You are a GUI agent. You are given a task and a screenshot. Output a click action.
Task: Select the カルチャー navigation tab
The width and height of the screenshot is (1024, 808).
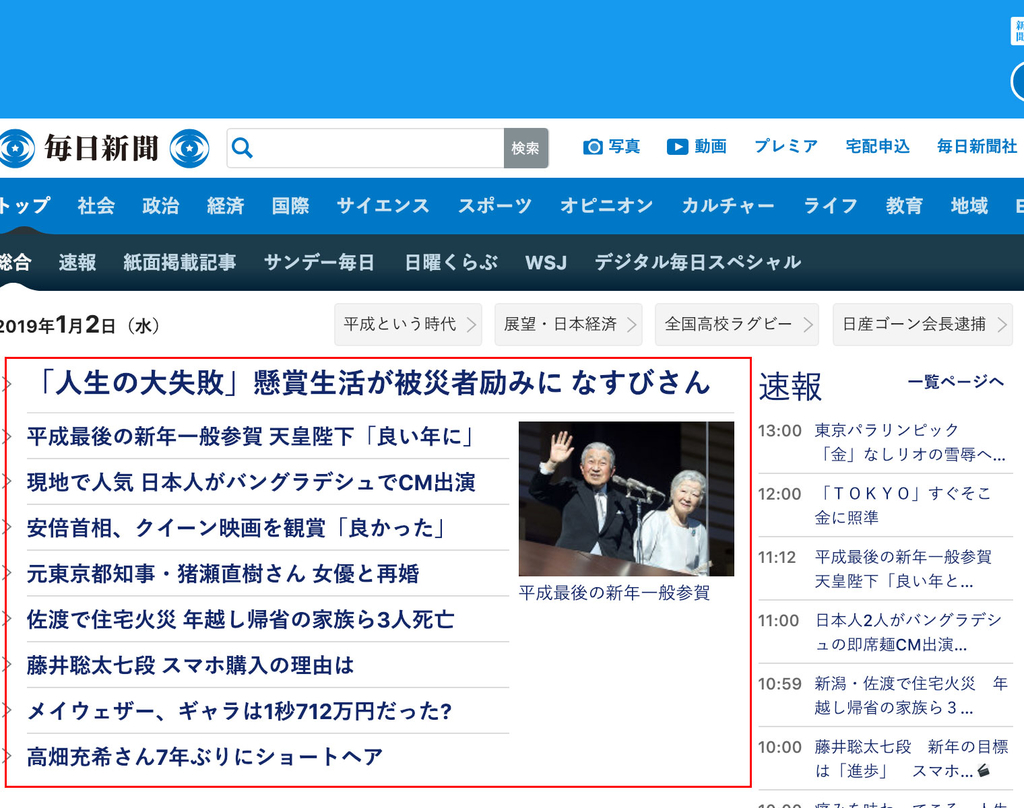tap(728, 206)
